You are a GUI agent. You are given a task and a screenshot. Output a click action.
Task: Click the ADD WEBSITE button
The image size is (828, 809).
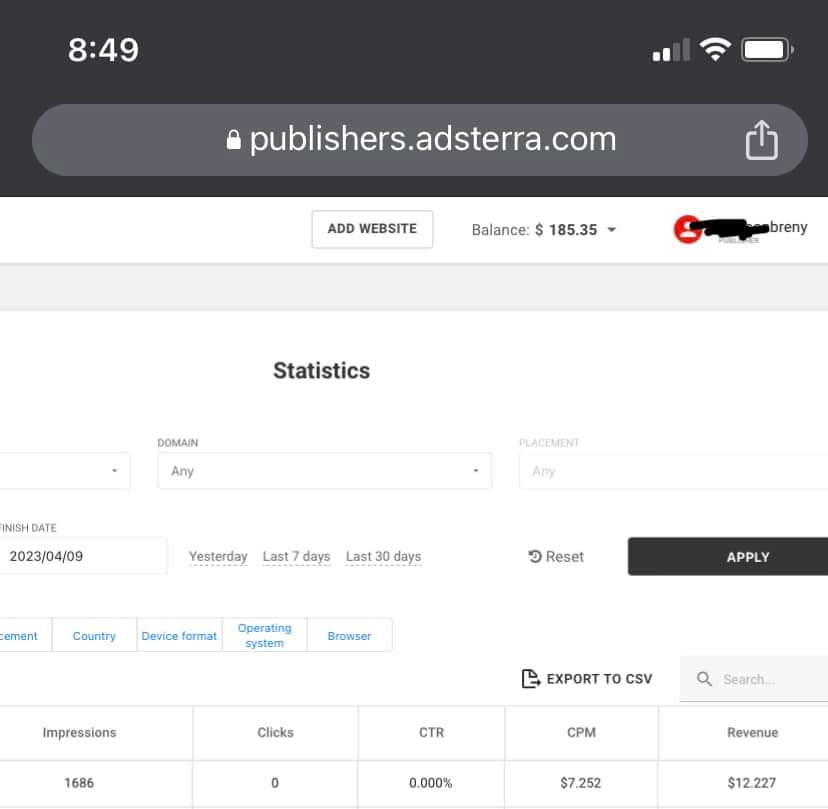(x=372, y=229)
